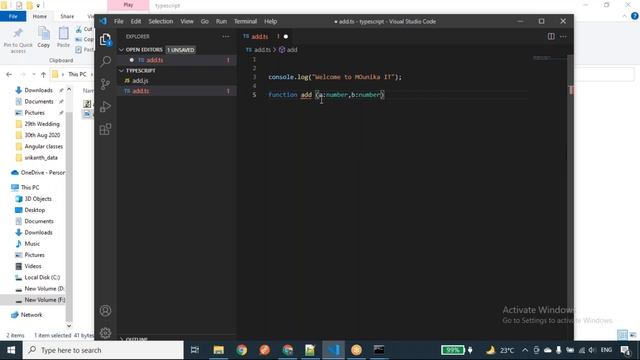This screenshot has width=640, height=360.
Task: Switch to Home tab in File Explorer
Action: [x=40, y=16]
